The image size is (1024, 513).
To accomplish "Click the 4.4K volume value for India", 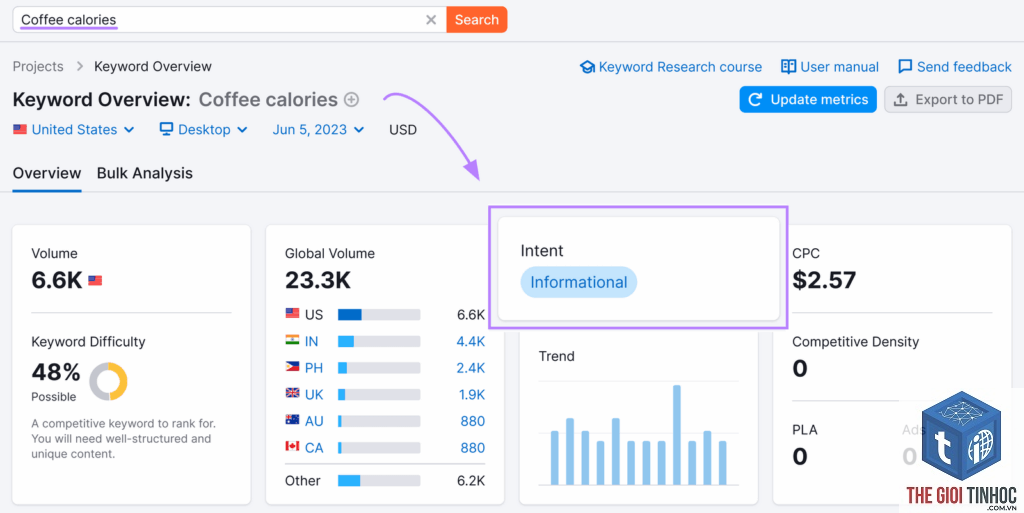I will (x=470, y=341).
